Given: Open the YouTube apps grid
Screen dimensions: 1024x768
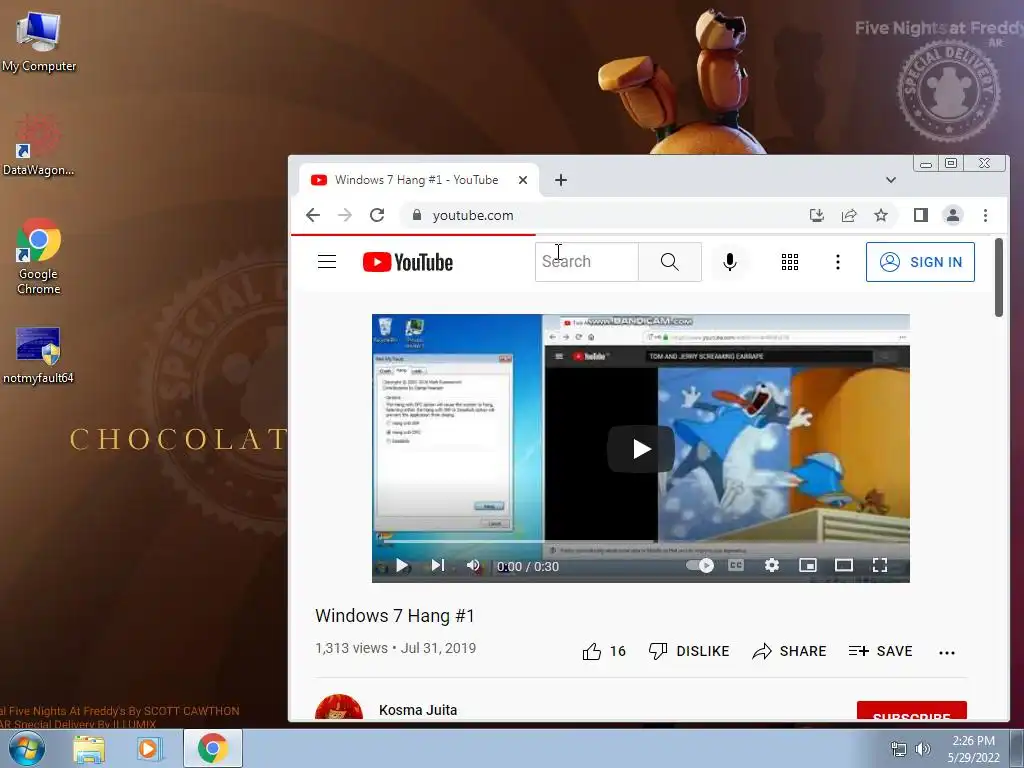Looking at the screenshot, I should pos(790,262).
